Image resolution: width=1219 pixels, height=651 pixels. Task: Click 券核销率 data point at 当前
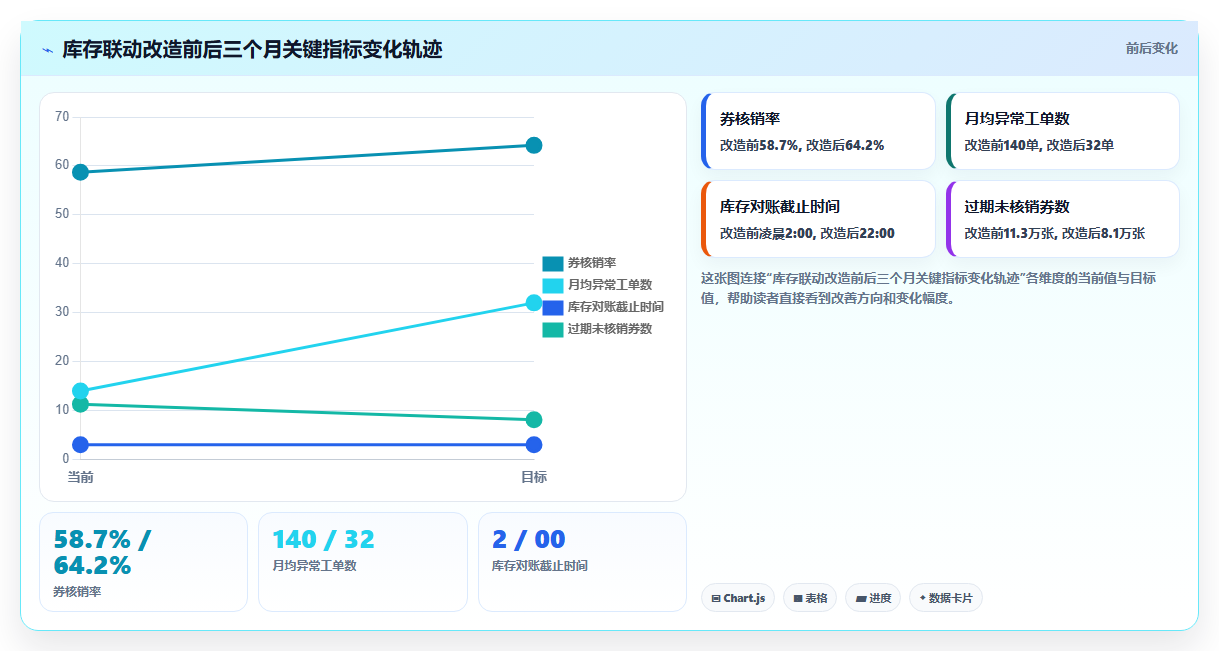click(80, 172)
